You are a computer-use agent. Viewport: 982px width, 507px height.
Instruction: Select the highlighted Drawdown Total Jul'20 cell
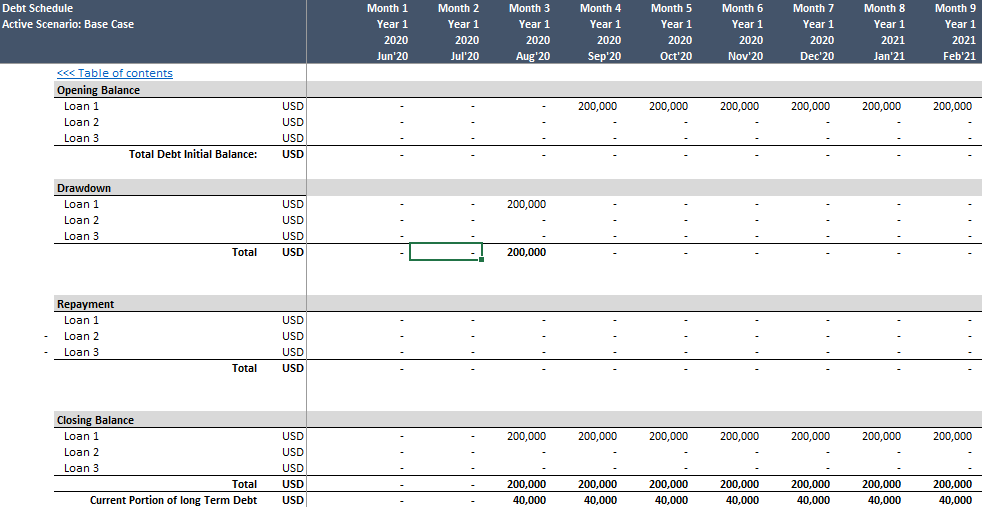pos(446,252)
